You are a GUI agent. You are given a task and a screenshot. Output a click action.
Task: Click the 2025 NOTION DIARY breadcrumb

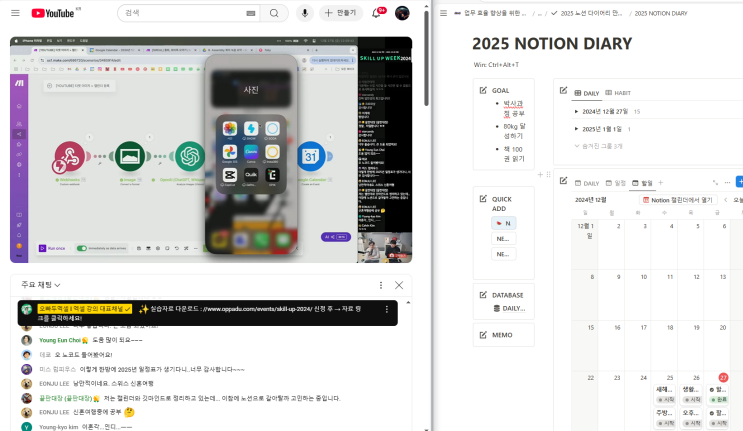pos(661,13)
